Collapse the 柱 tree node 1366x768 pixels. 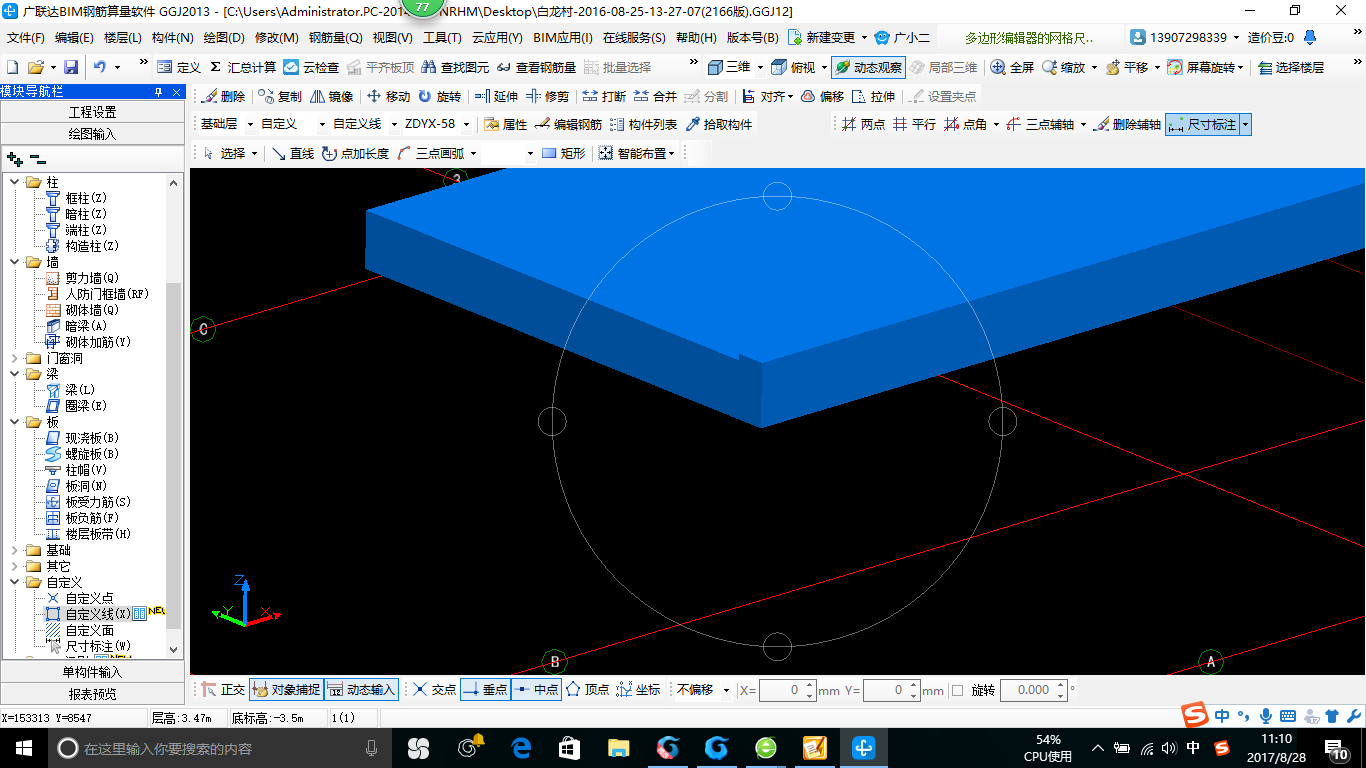(x=15, y=182)
